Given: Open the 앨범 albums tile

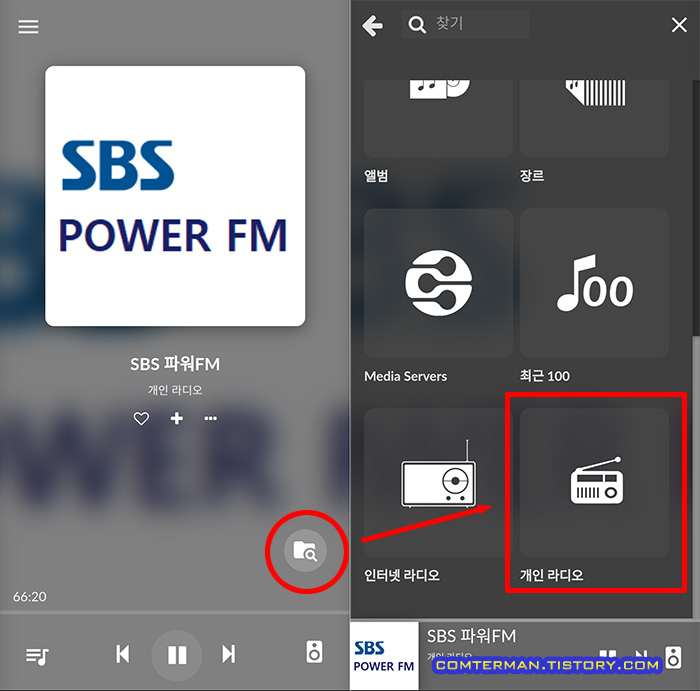Looking at the screenshot, I should 438,119.
